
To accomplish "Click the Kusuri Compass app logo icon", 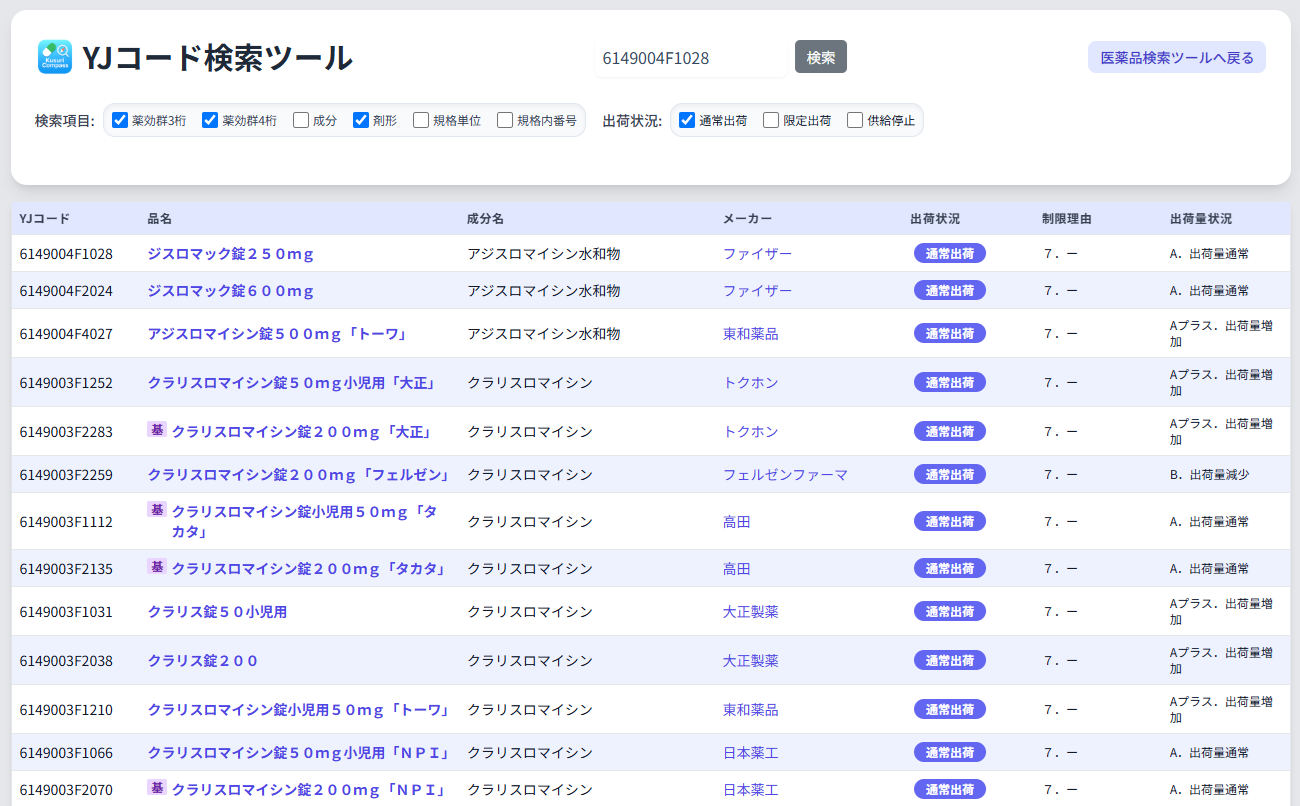I will click(55, 57).
